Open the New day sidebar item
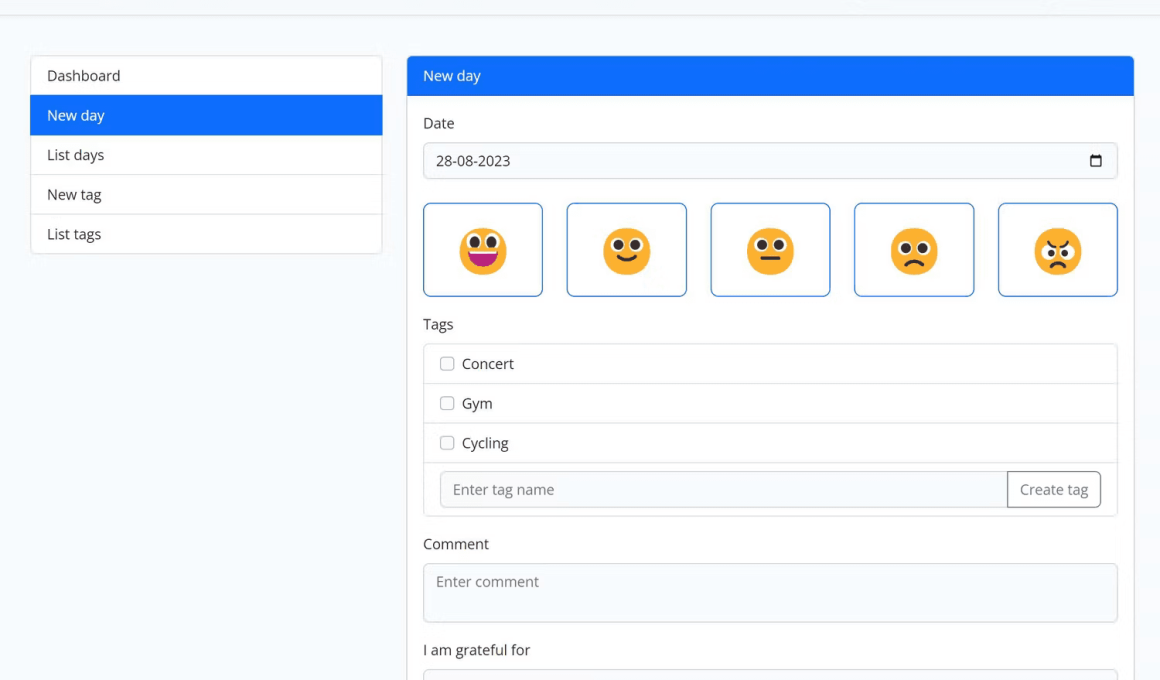Screen dimensions: 1160x680 [206, 115]
